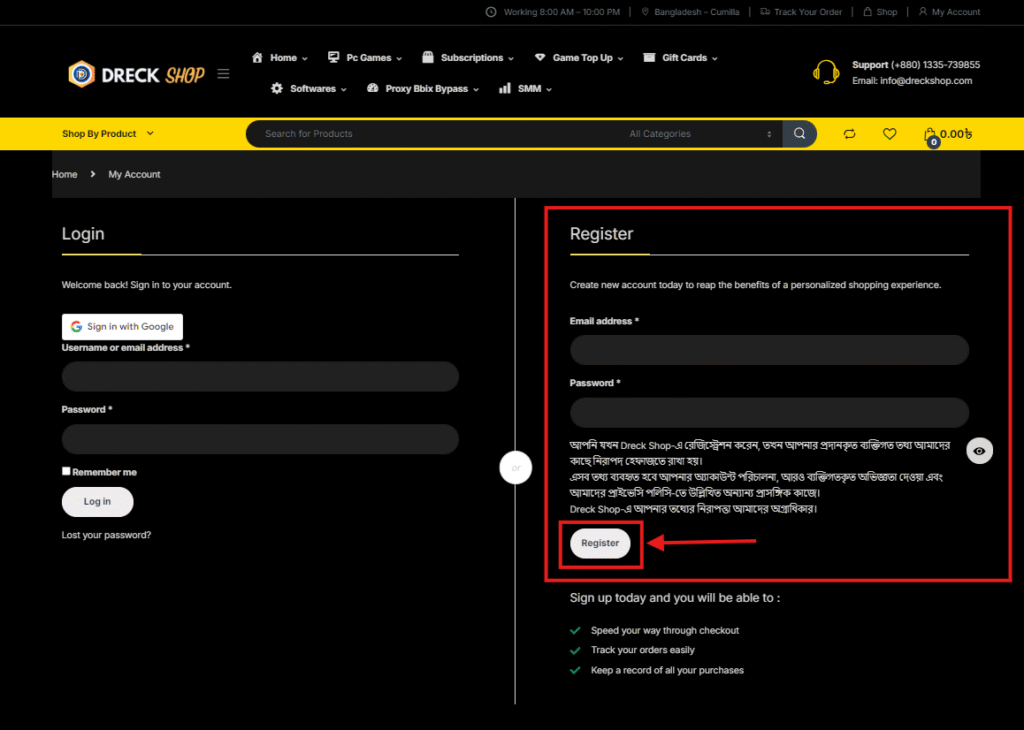Image resolution: width=1024 pixels, height=730 pixels.
Task: Open the Pc Games menu item
Action: [369, 57]
